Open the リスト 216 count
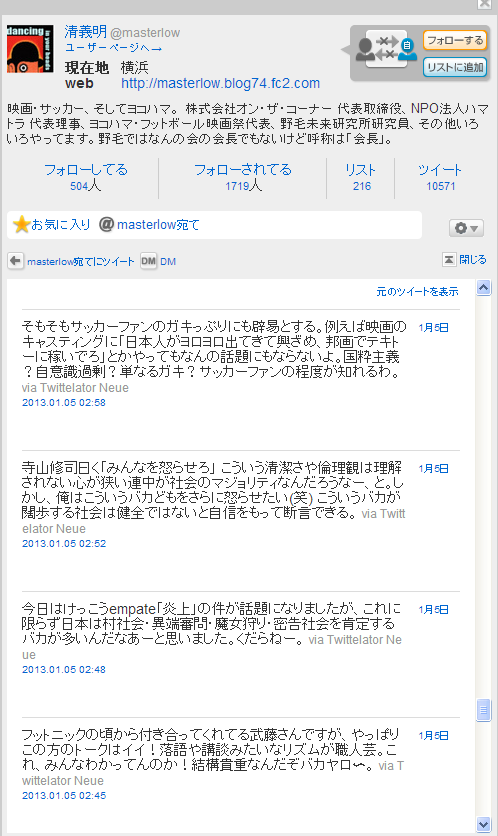The width and height of the screenshot is (498, 836). click(361, 178)
